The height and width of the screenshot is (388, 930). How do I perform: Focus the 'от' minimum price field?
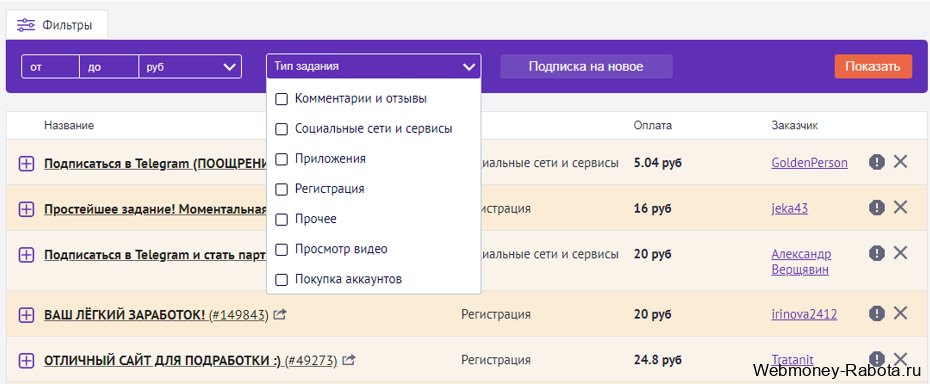(50, 66)
